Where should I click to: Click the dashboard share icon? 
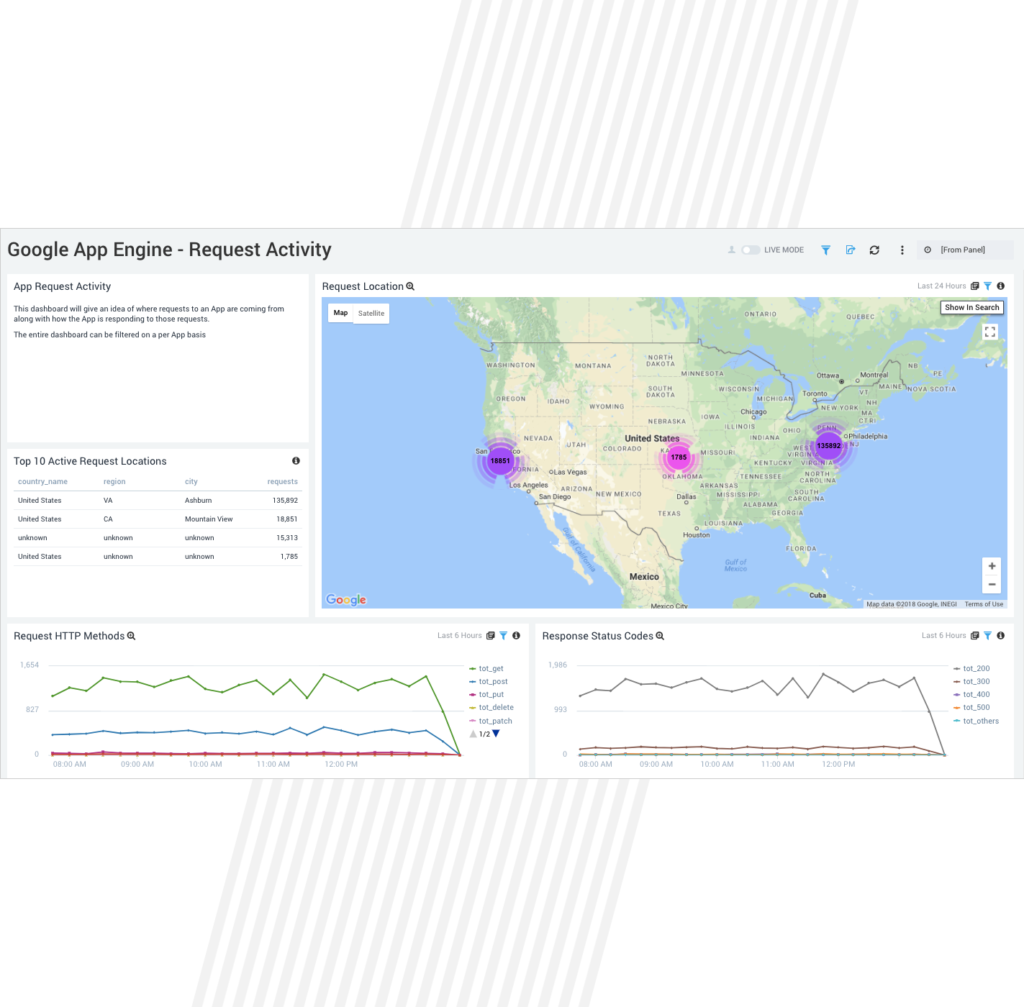(x=850, y=250)
